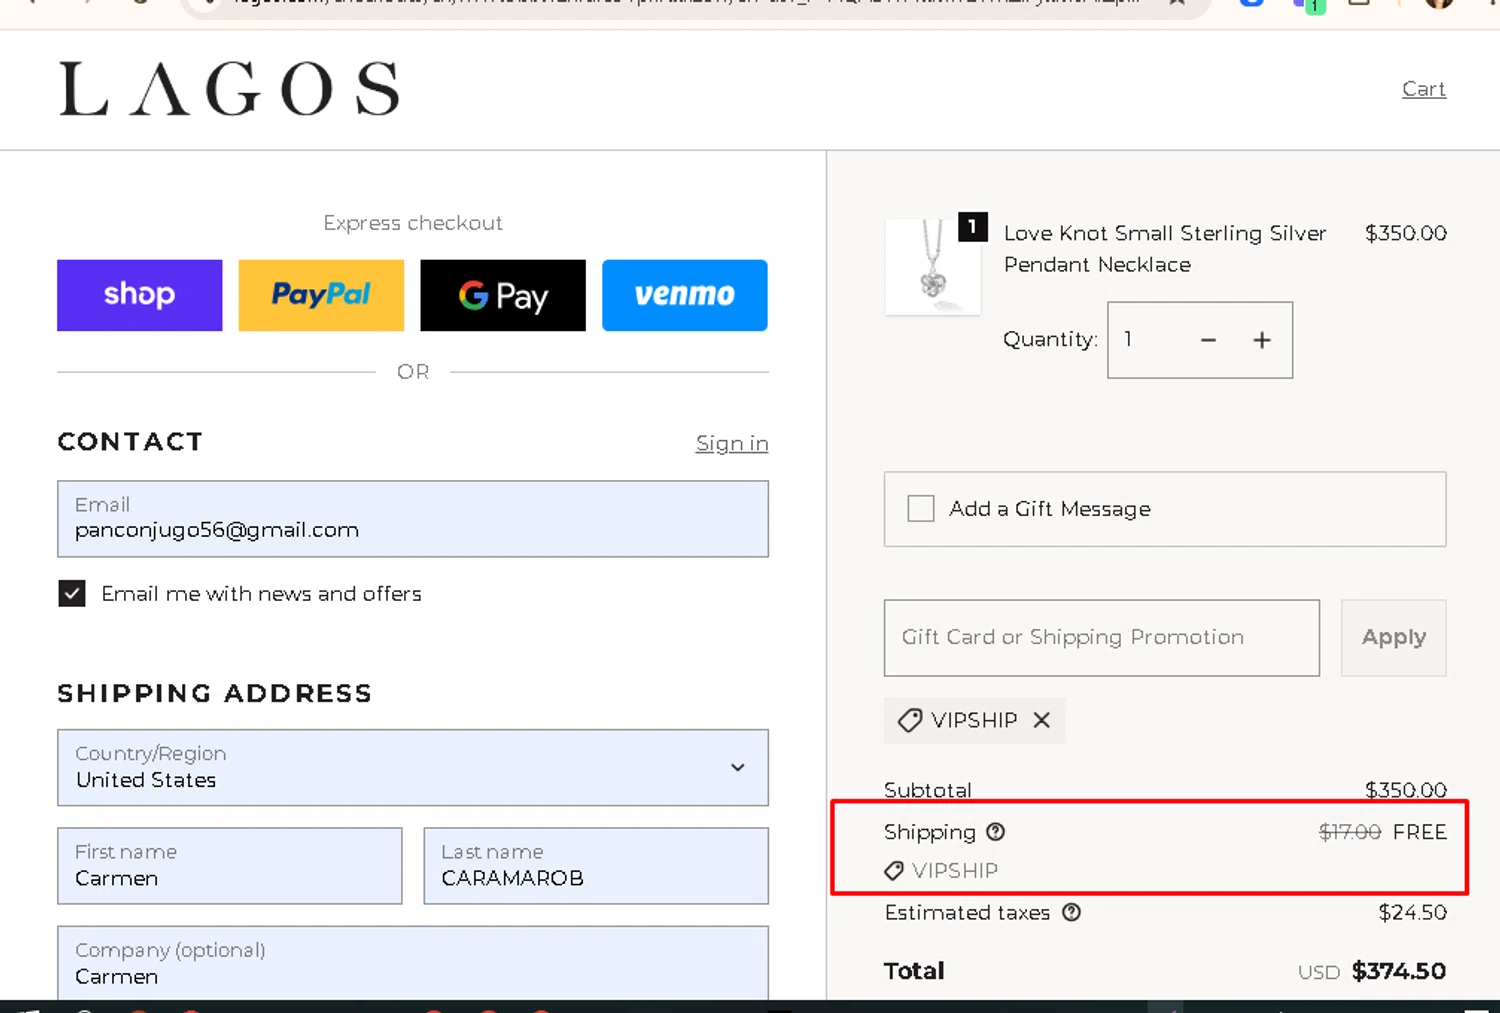Click the Sign in link
This screenshot has width=1500, height=1013.
point(732,443)
